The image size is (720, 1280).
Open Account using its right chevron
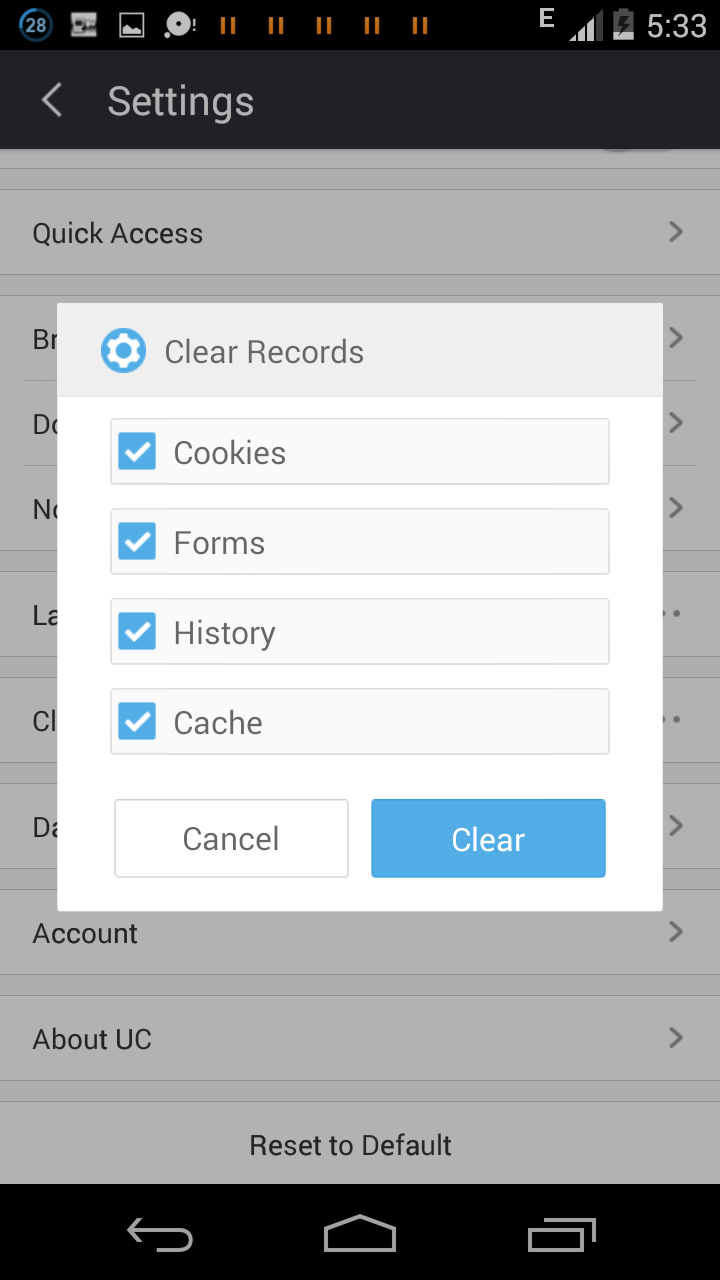(x=676, y=932)
